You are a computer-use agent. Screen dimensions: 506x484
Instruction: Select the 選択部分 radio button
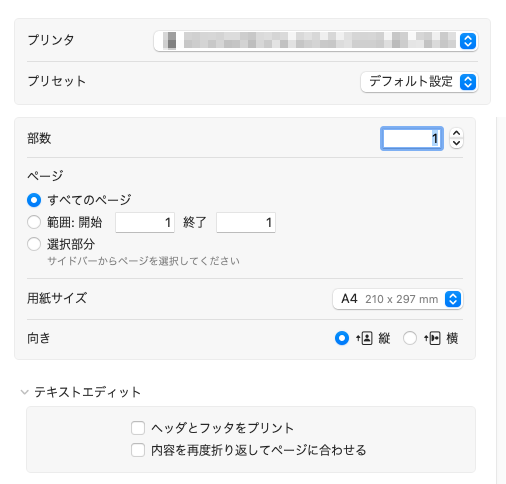(34, 244)
